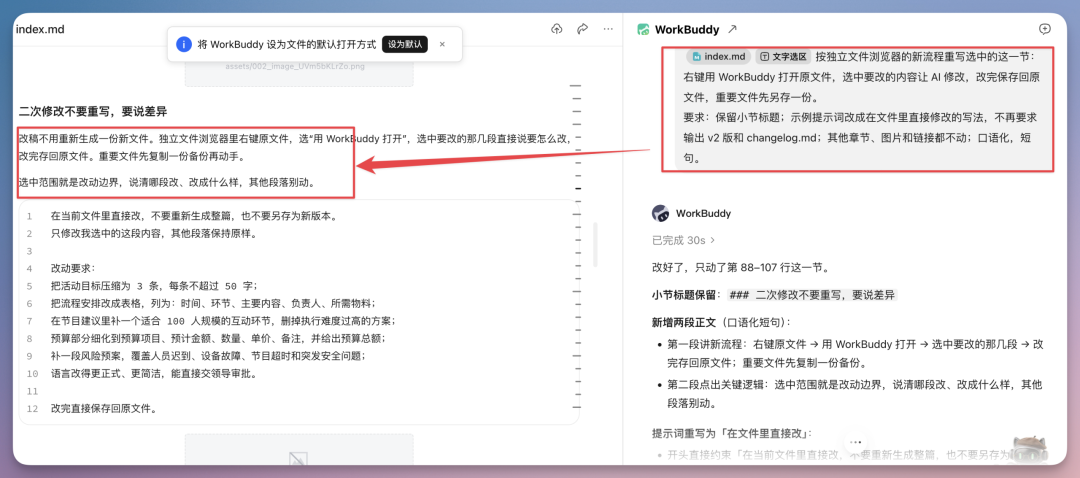Click the heading 二次修改不要重写，要说差异 in the document

tap(93, 112)
